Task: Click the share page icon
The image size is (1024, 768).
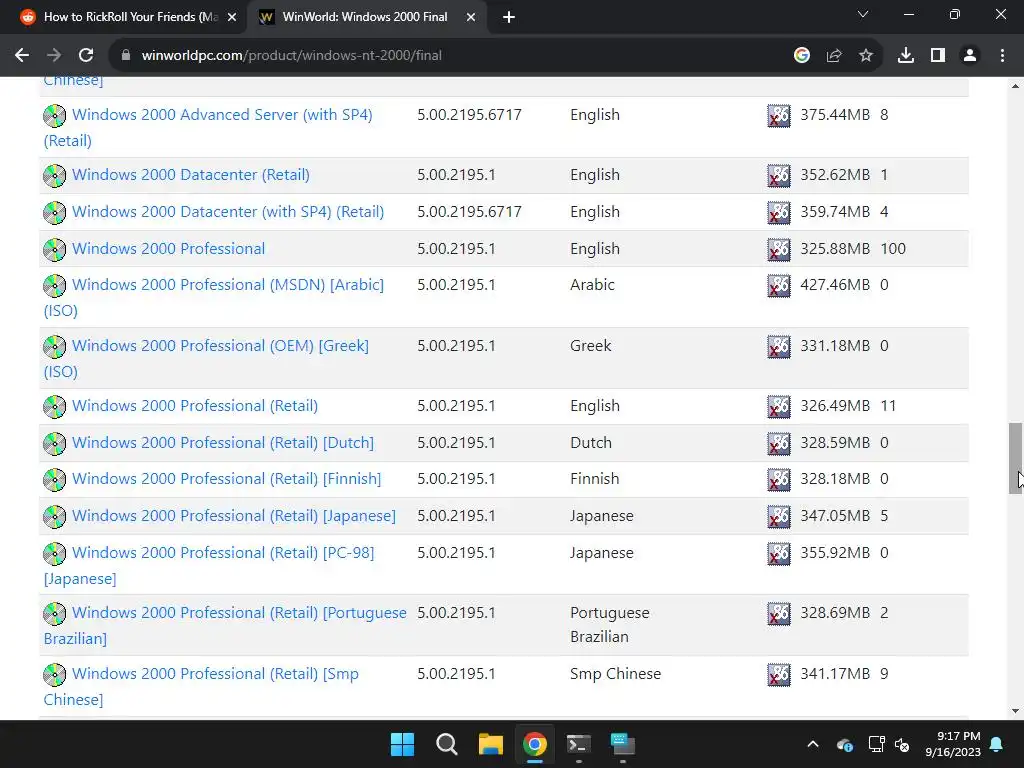Action: tap(834, 56)
